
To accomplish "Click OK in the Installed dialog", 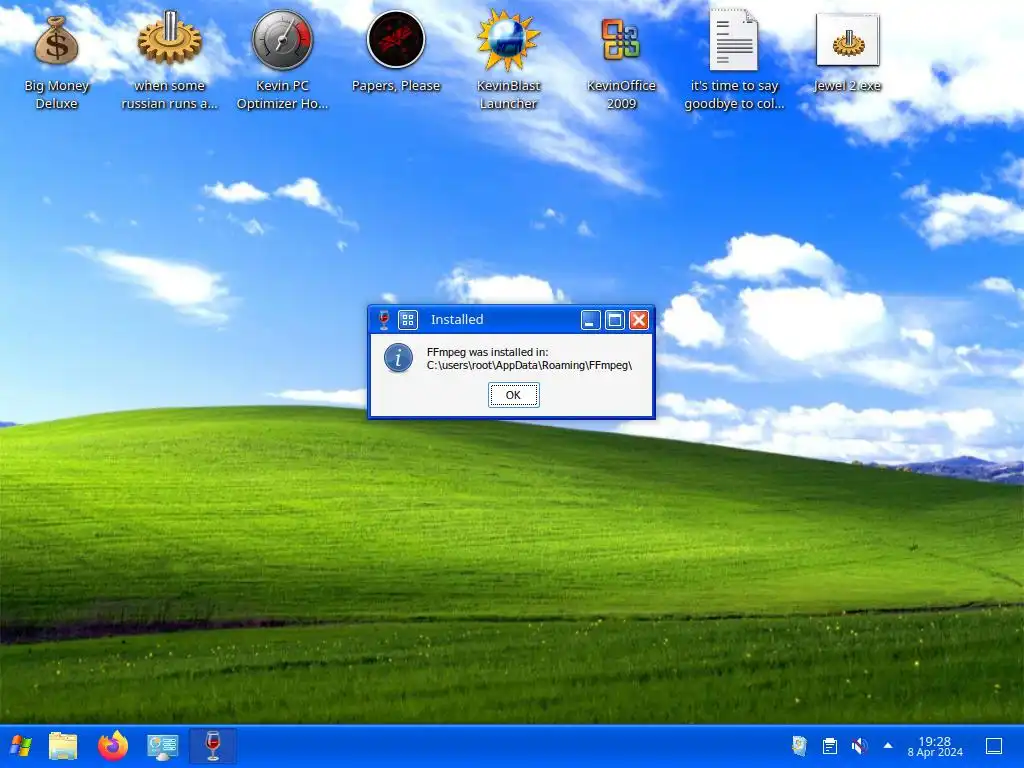I will click(x=513, y=395).
